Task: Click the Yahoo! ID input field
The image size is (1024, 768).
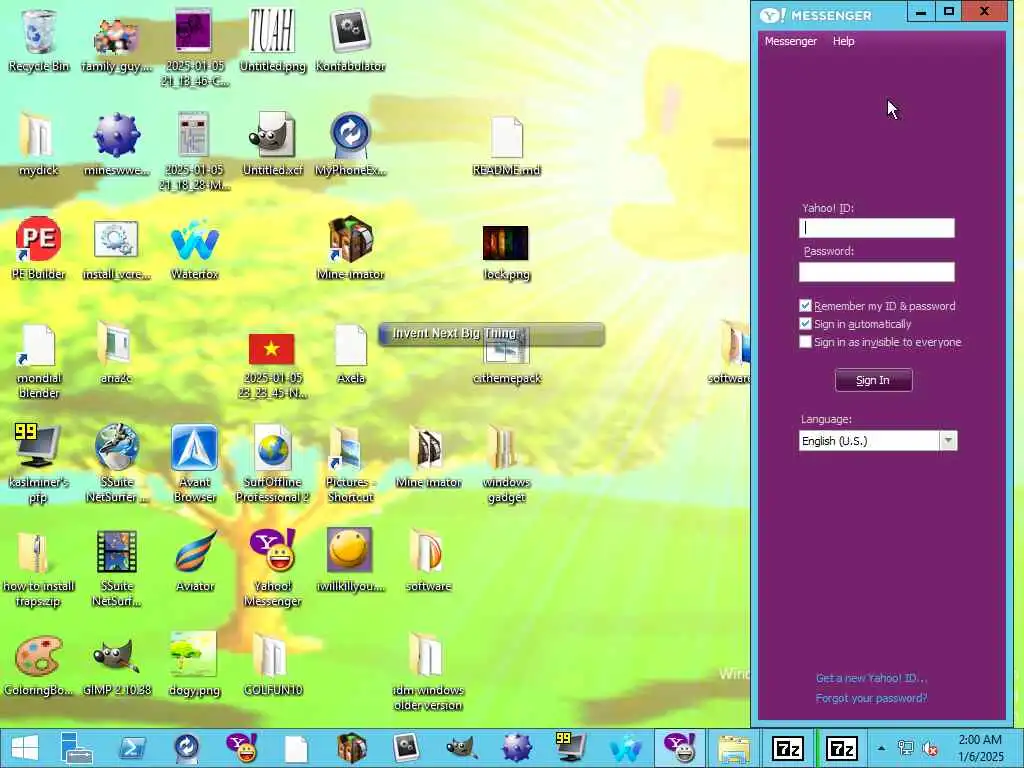Action: click(876, 228)
